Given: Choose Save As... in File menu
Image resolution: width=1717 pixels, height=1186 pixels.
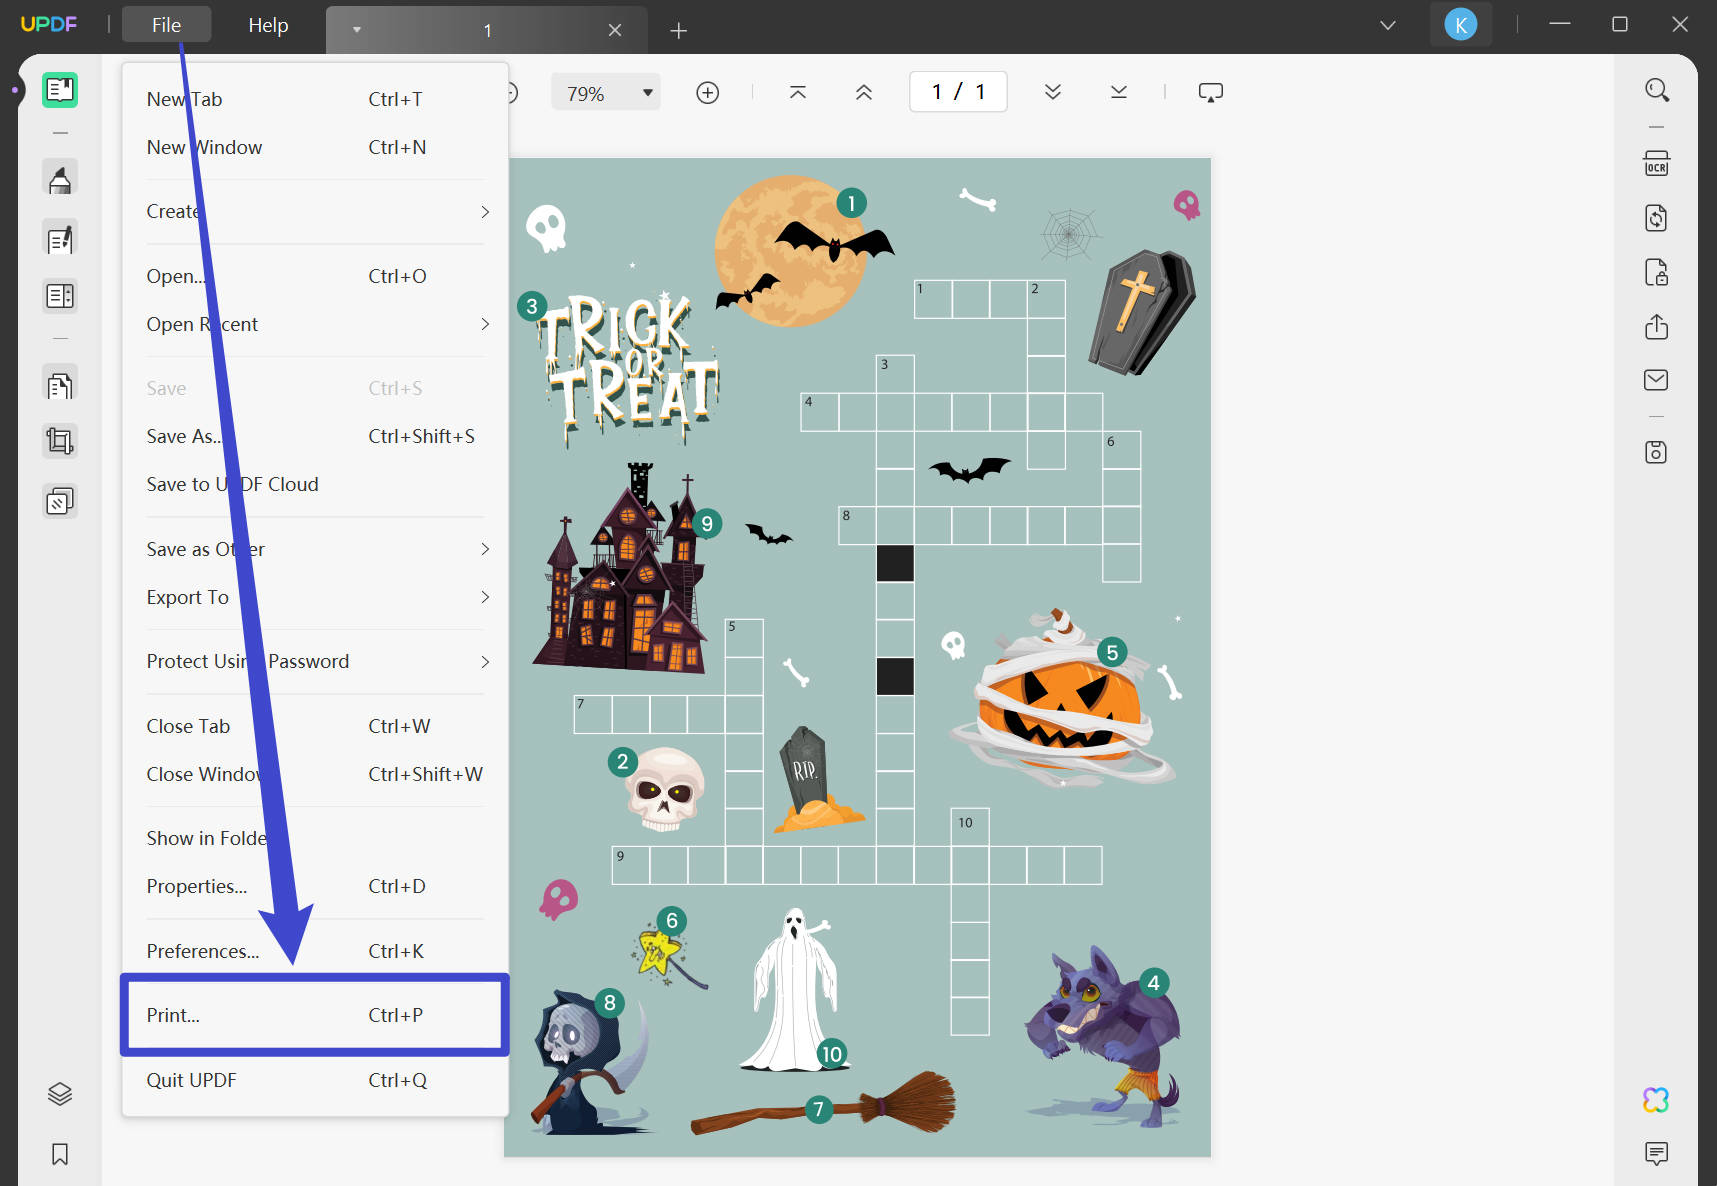Looking at the screenshot, I should click(x=316, y=436).
